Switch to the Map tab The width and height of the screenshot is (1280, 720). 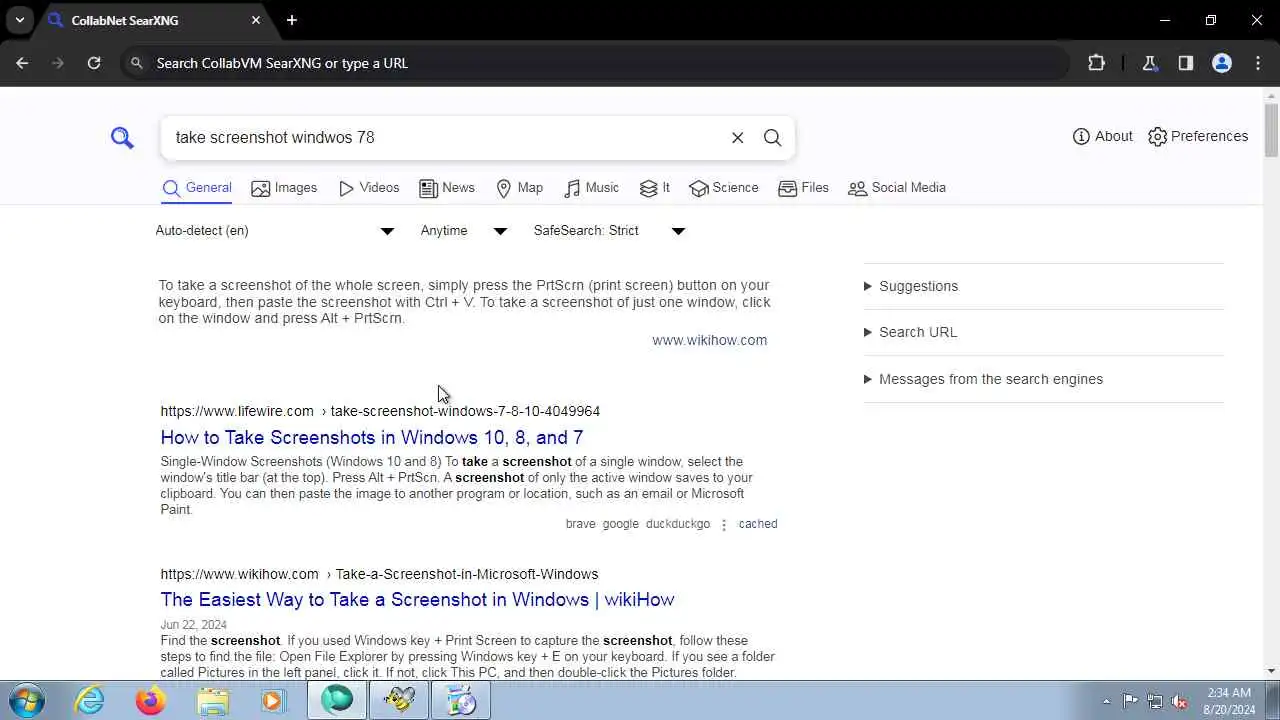pos(520,188)
